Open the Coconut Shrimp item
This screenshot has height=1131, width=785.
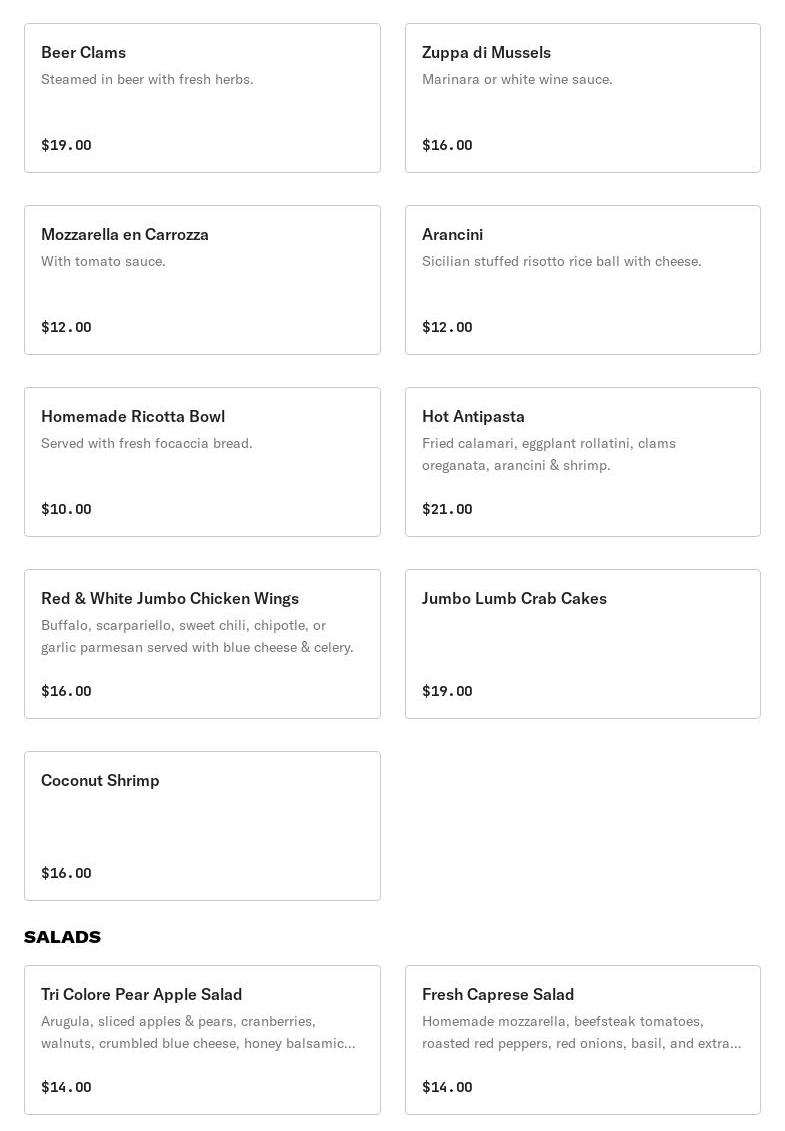pyautogui.click(x=202, y=826)
